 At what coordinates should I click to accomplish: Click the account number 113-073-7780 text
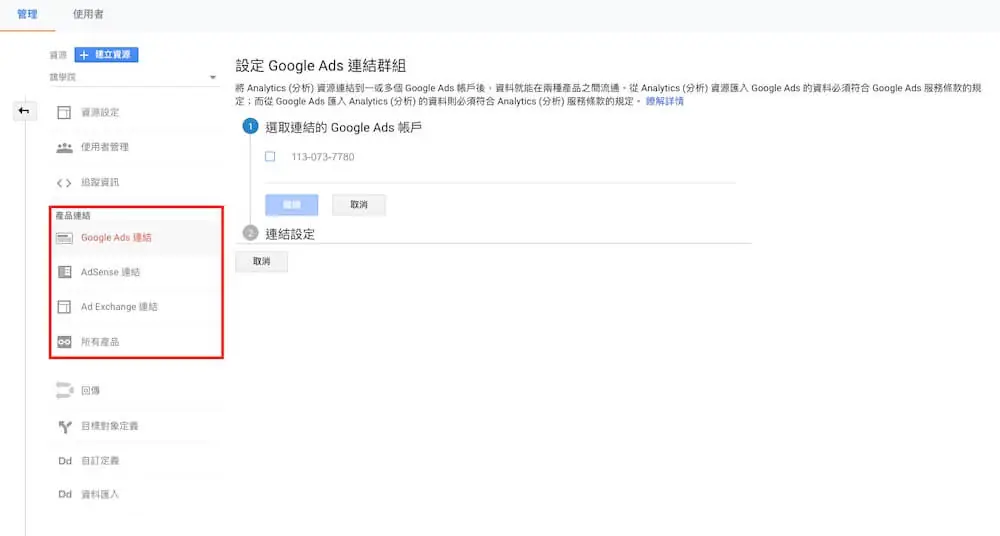coord(323,157)
